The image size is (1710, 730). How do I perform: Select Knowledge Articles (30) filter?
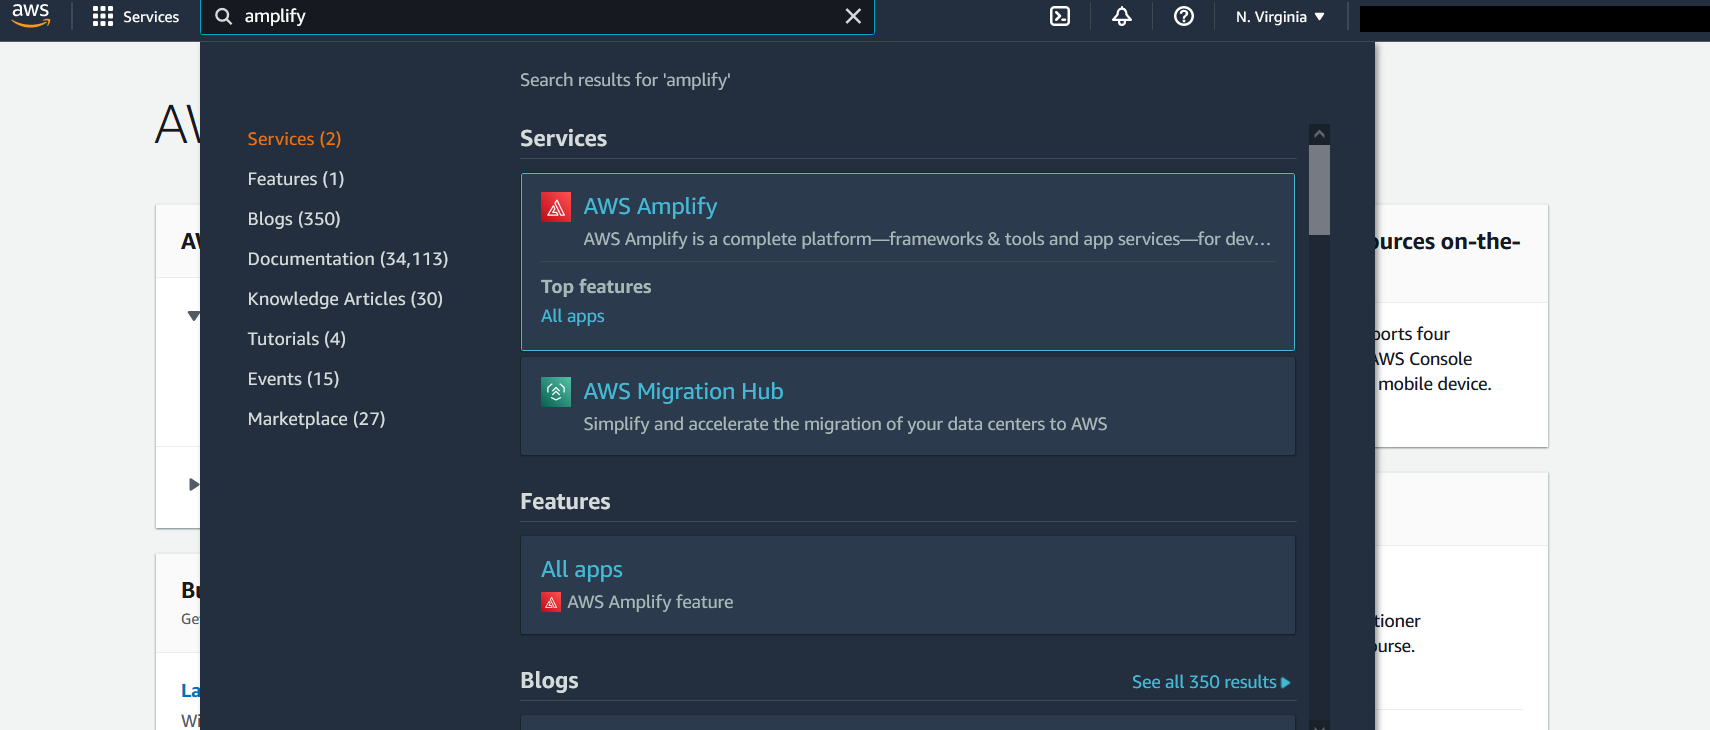tap(345, 299)
